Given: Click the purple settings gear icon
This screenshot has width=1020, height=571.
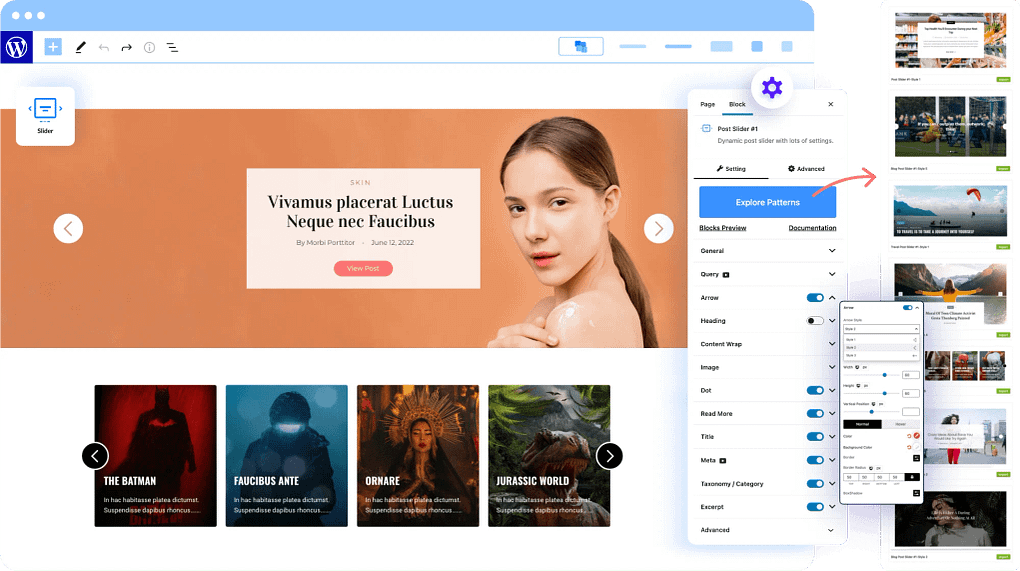Looking at the screenshot, I should [772, 87].
